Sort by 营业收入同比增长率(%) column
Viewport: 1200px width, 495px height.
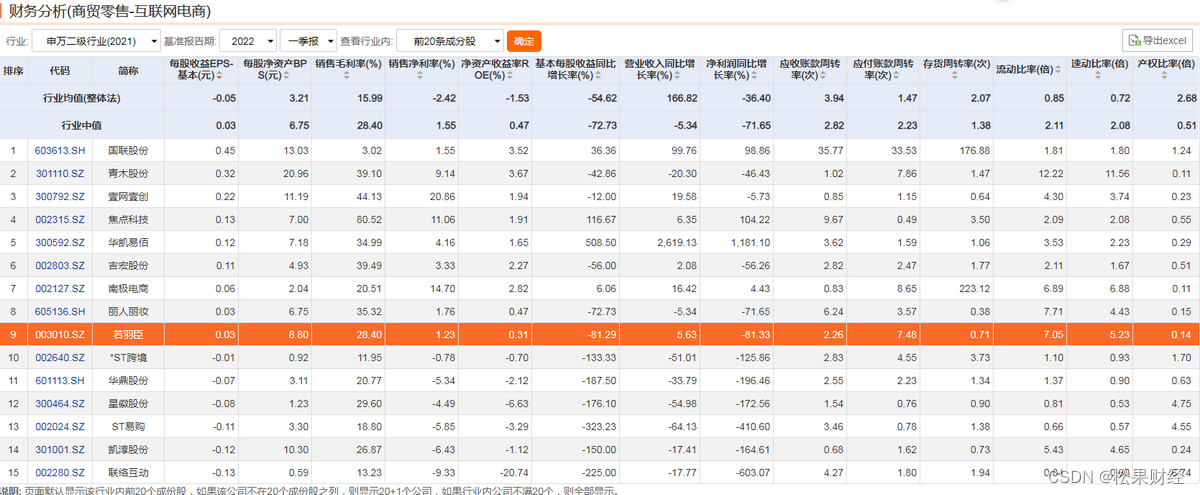(661, 70)
